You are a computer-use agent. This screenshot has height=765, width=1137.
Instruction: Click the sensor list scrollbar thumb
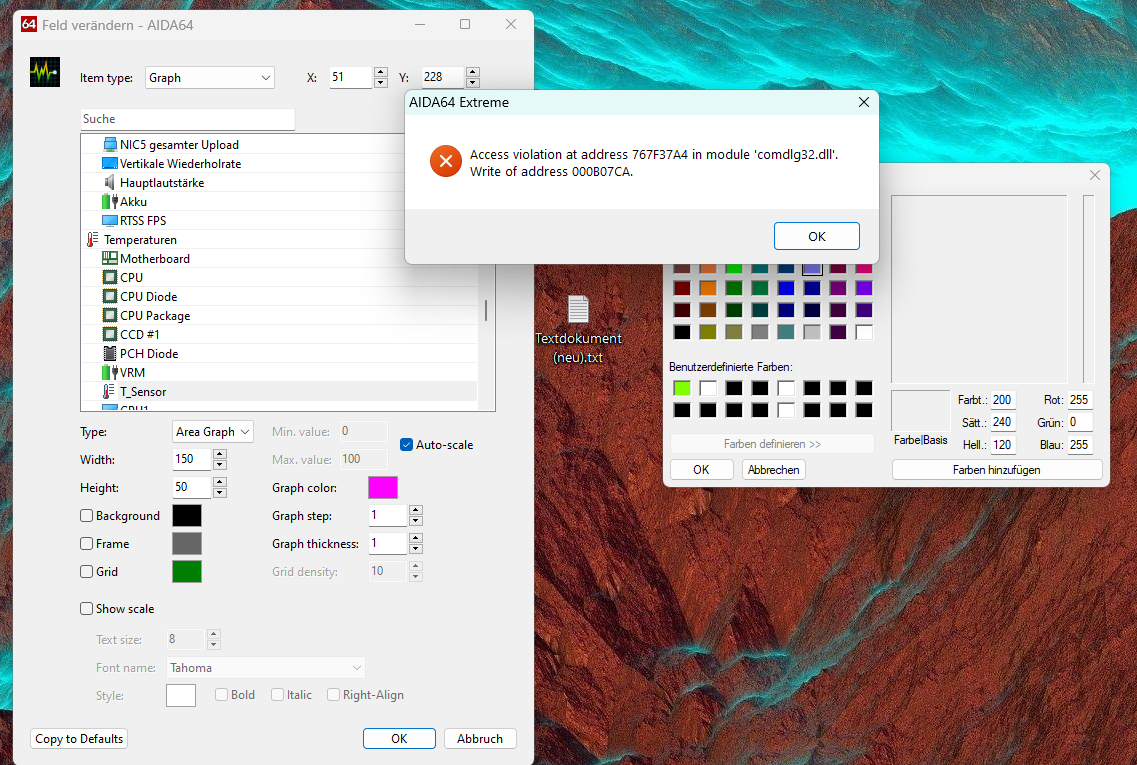pyautogui.click(x=486, y=311)
